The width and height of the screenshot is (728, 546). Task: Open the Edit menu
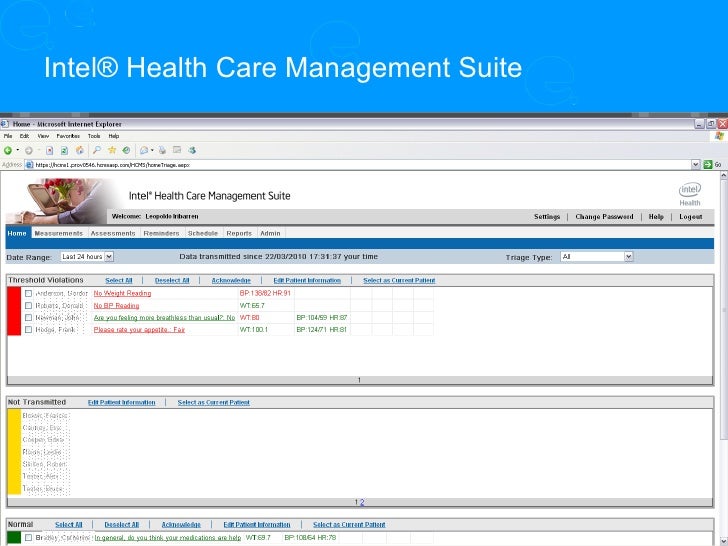click(x=24, y=136)
